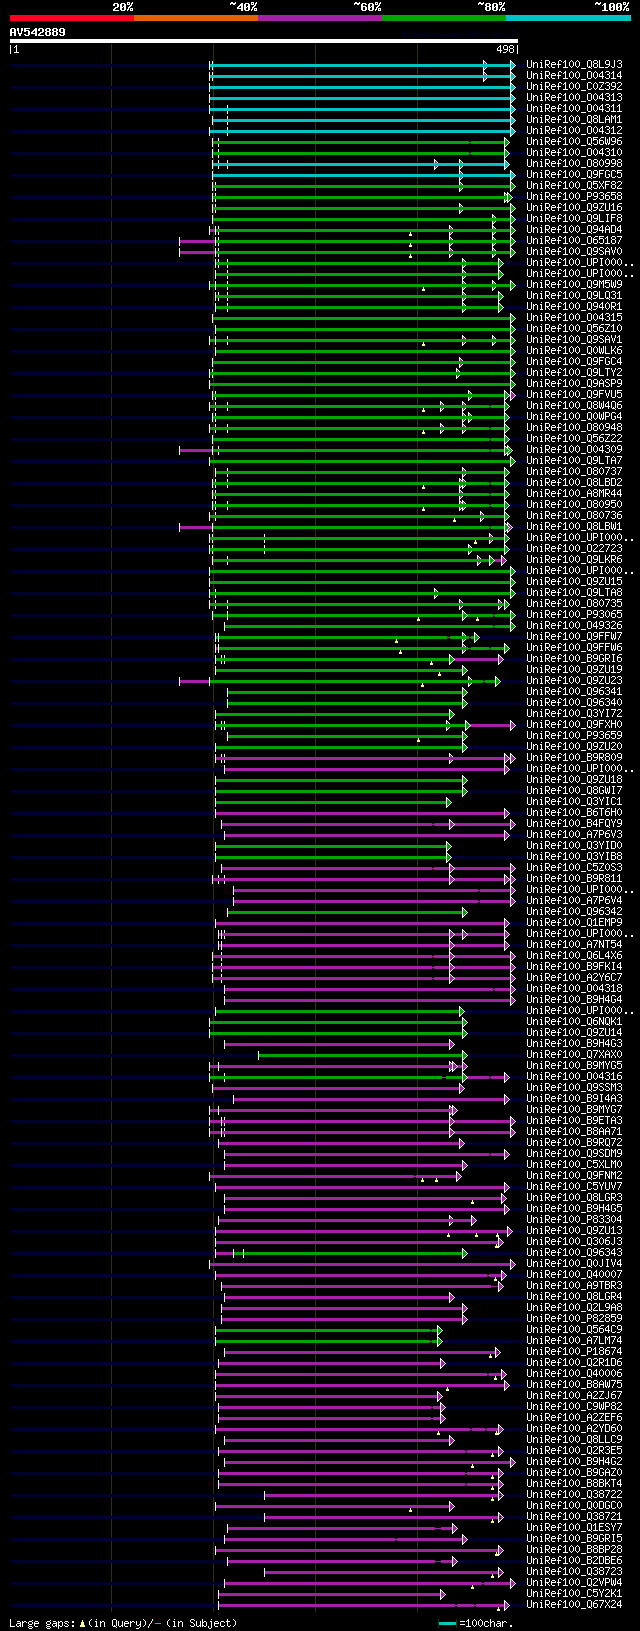This screenshot has width=640, height=1631.
Task: Select subject label UniRef100_C5XLM0
Action: pyautogui.click(x=574, y=1164)
